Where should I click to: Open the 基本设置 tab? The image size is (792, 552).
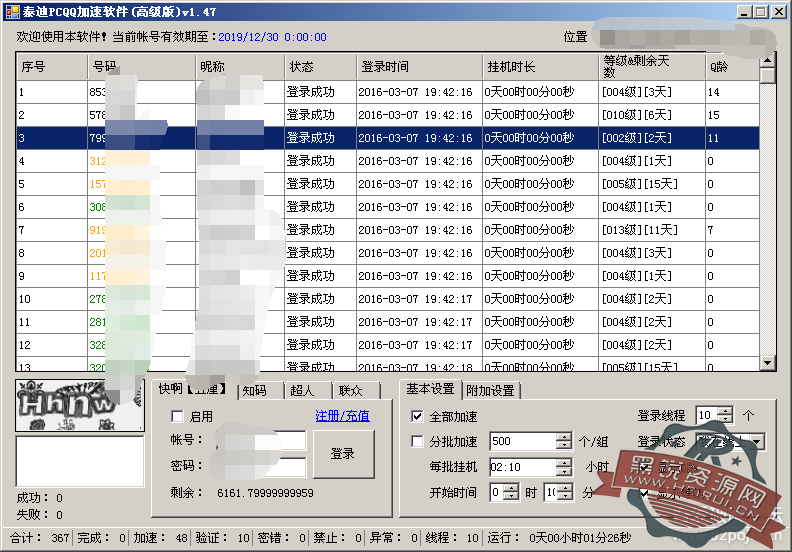click(430, 389)
